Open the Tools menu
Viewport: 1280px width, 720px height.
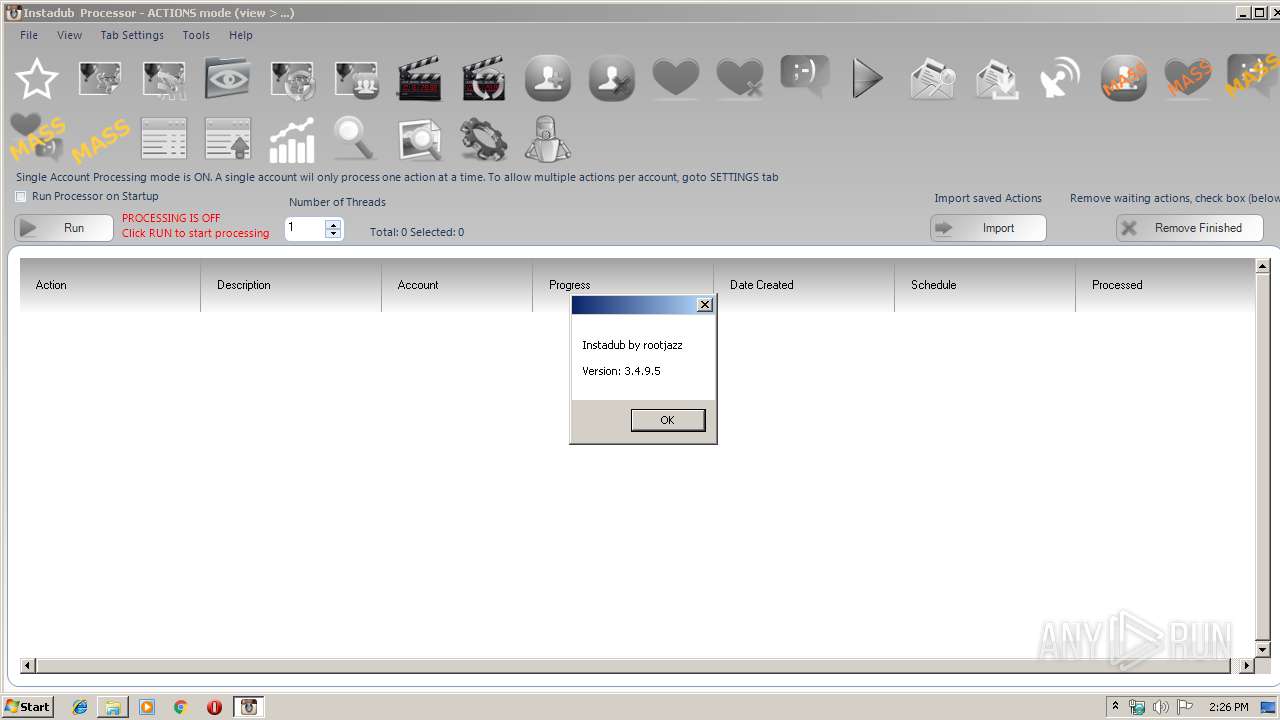click(x=196, y=35)
